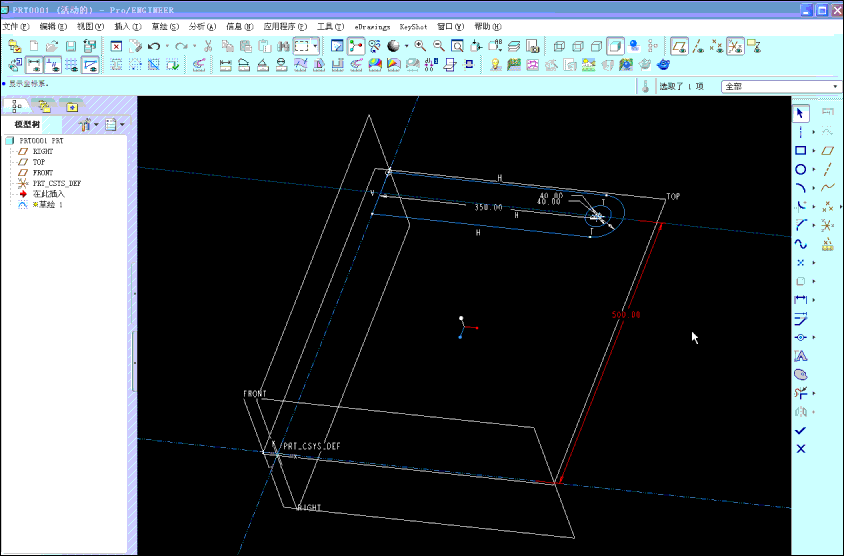844x556 pixels.
Task: Open the selection box mode dropdown arrow
Action: 315,46
